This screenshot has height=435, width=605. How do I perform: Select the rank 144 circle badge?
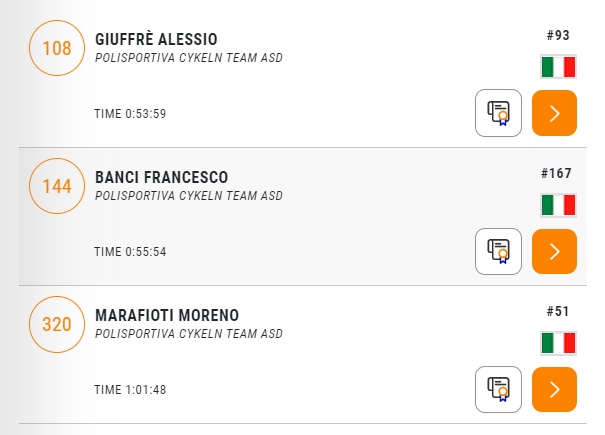tap(57, 186)
